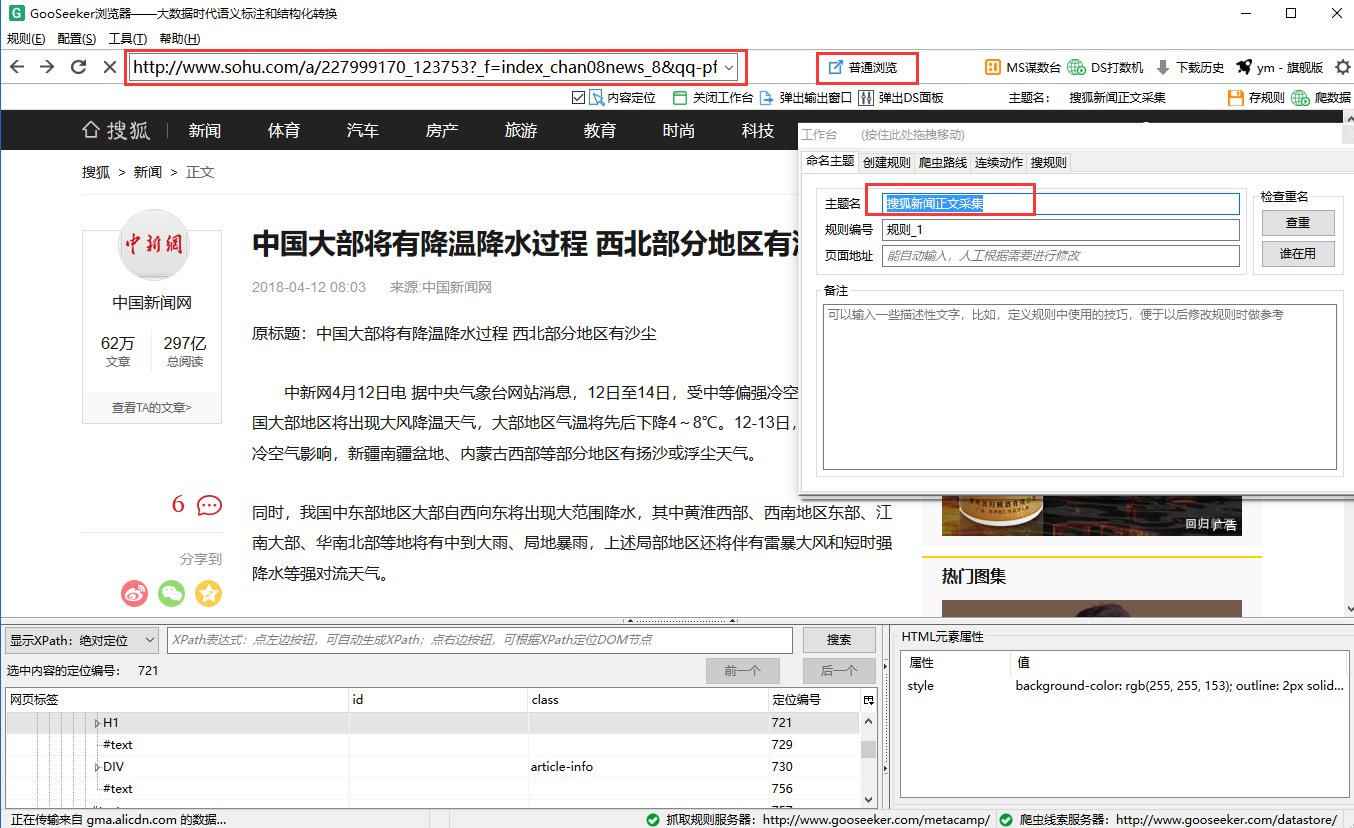Click the DOM tree vertical scrollbar thumb
The height and width of the screenshot is (828, 1354).
(x=868, y=750)
